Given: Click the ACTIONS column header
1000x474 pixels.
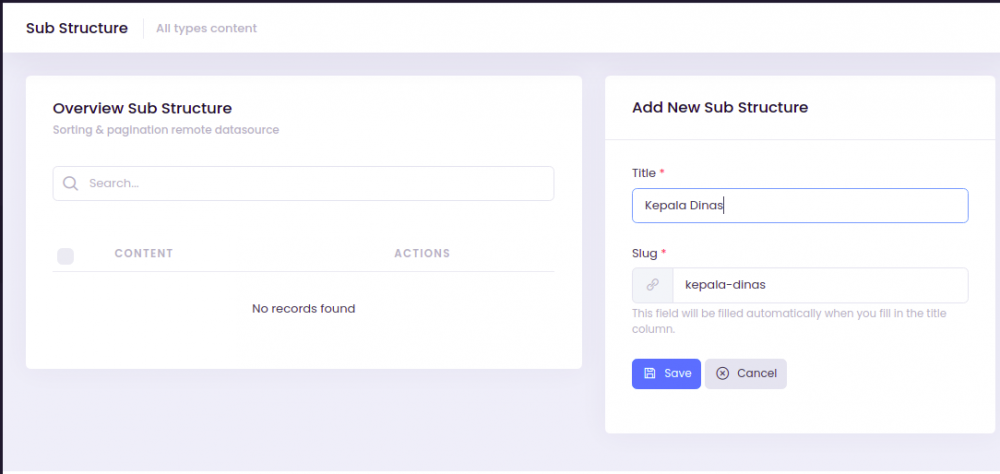Looking at the screenshot, I should click(421, 254).
